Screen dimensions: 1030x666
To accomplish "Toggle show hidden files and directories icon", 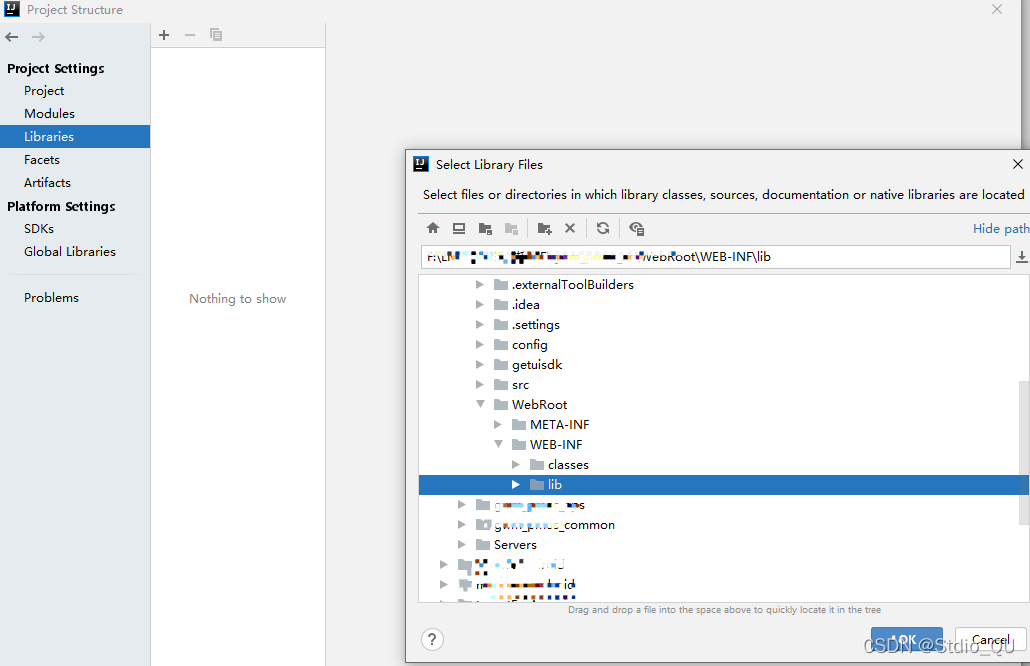I will (636, 228).
